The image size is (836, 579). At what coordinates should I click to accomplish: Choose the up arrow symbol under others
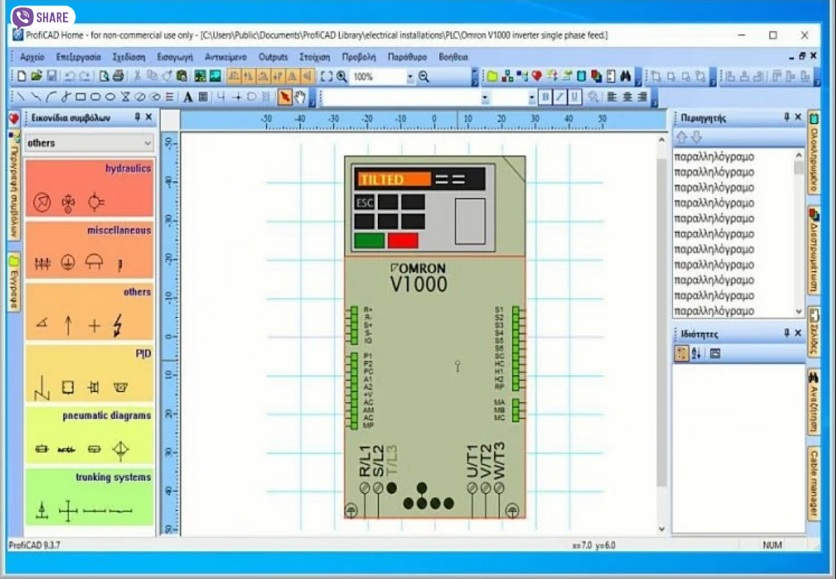pyautogui.click(x=68, y=325)
